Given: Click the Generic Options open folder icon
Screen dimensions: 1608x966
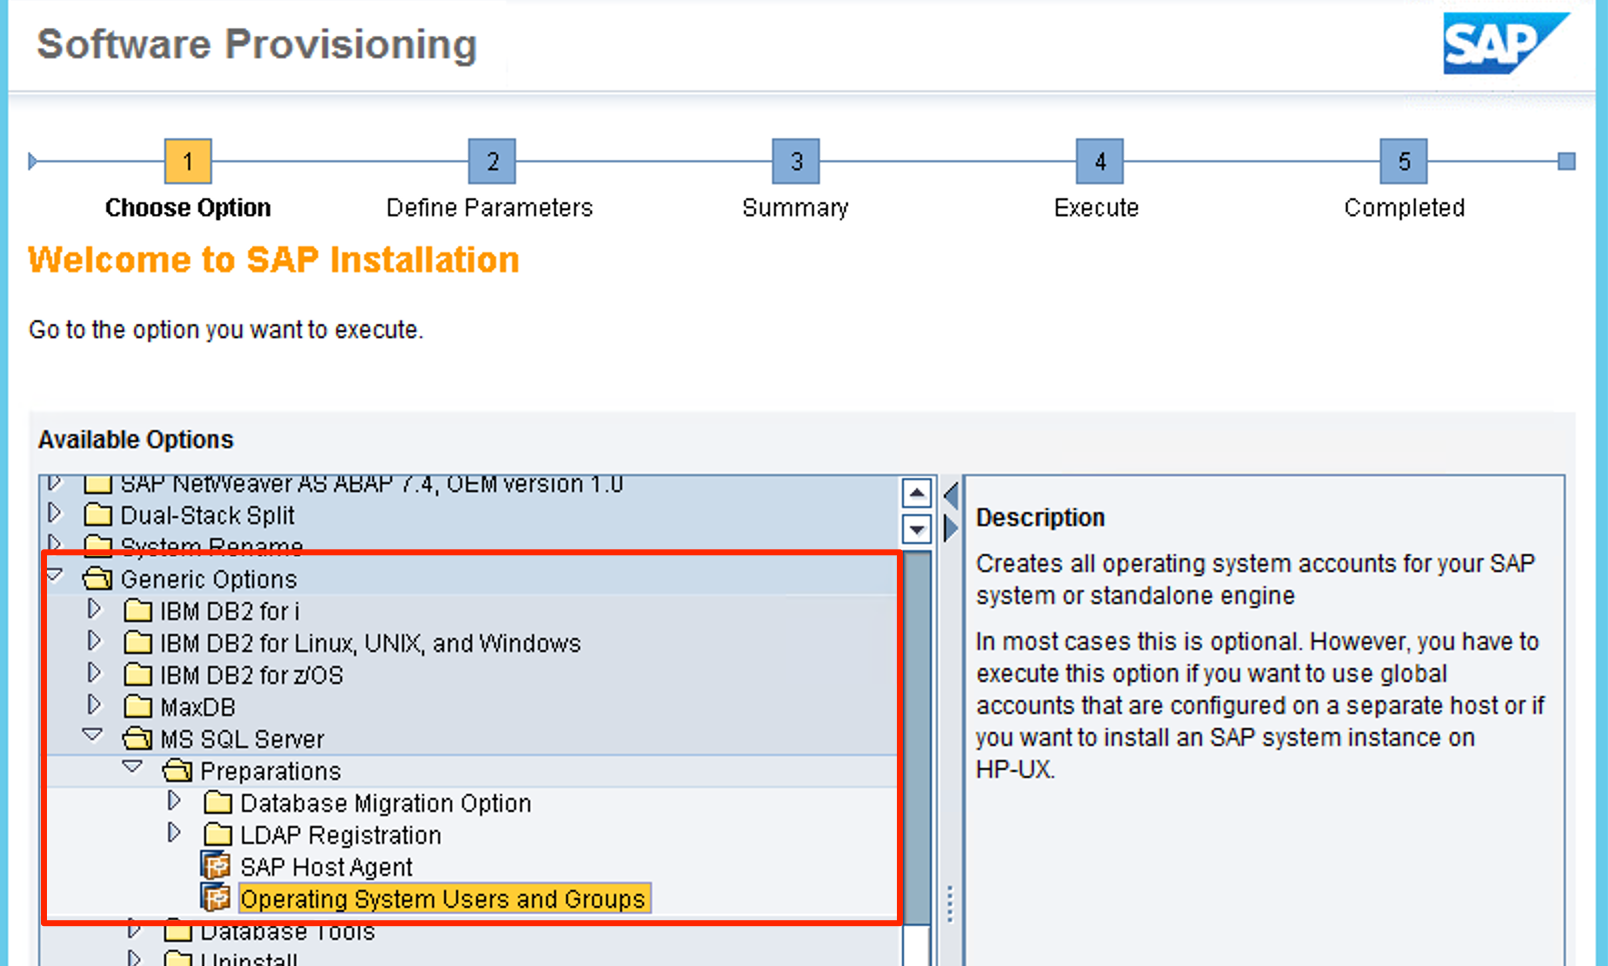Looking at the screenshot, I should (97, 579).
